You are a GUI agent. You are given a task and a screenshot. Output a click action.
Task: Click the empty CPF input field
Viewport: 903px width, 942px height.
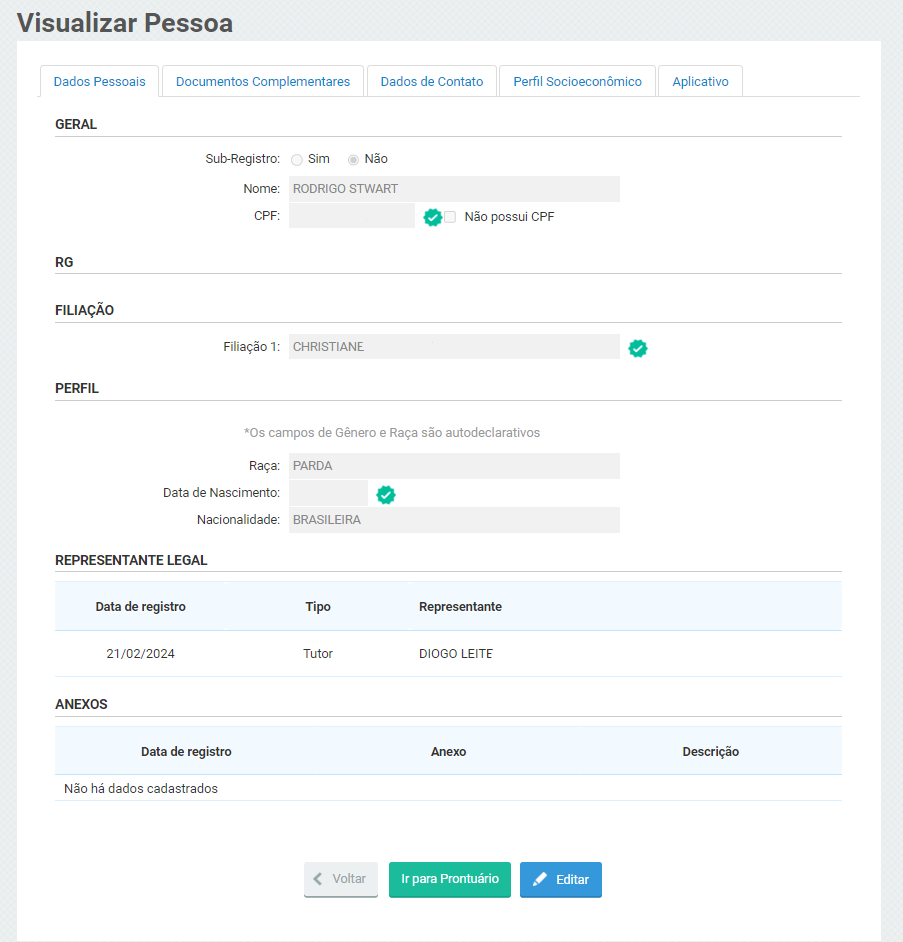point(351,216)
